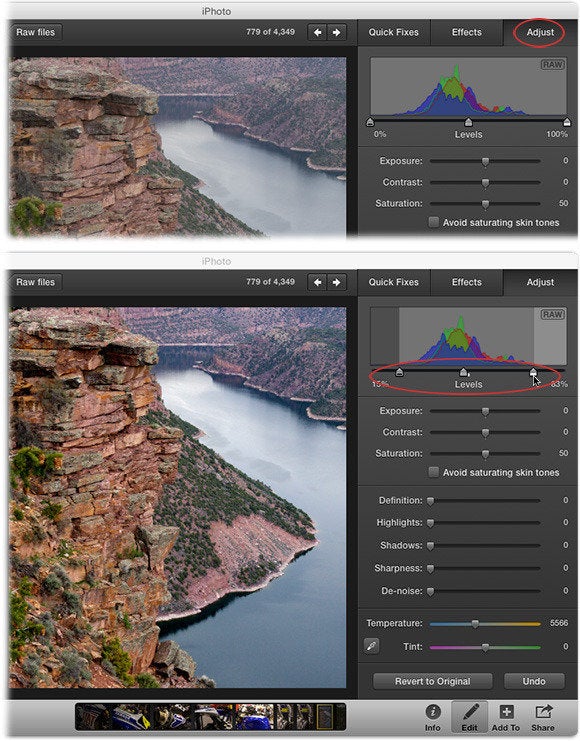Select black point handle in upper Levels

click(370, 122)
